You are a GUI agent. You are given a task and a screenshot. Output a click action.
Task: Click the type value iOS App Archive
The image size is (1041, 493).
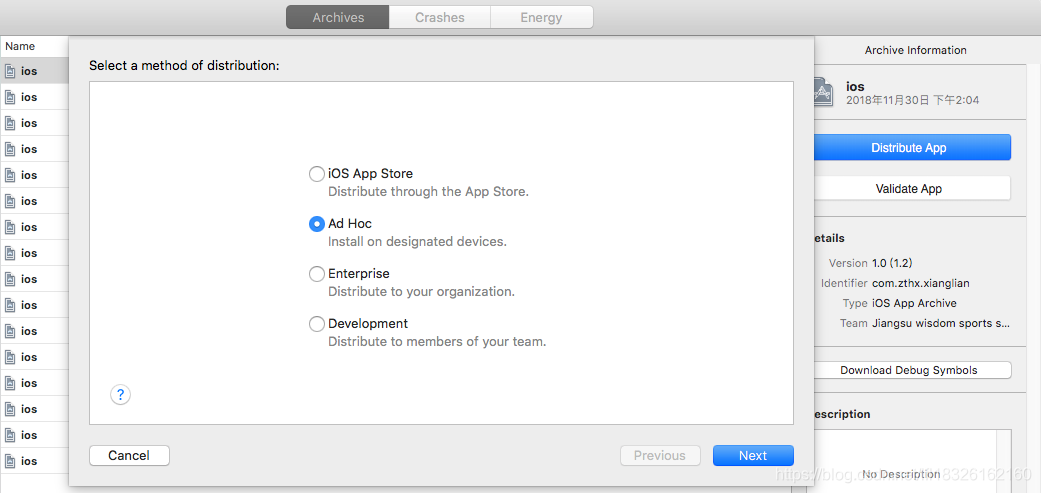[x=914, y=303]
